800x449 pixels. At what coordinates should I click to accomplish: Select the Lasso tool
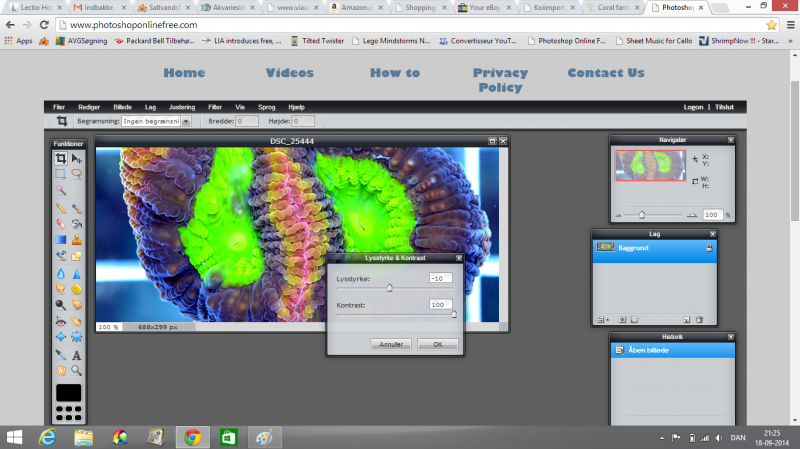point(76,173)
